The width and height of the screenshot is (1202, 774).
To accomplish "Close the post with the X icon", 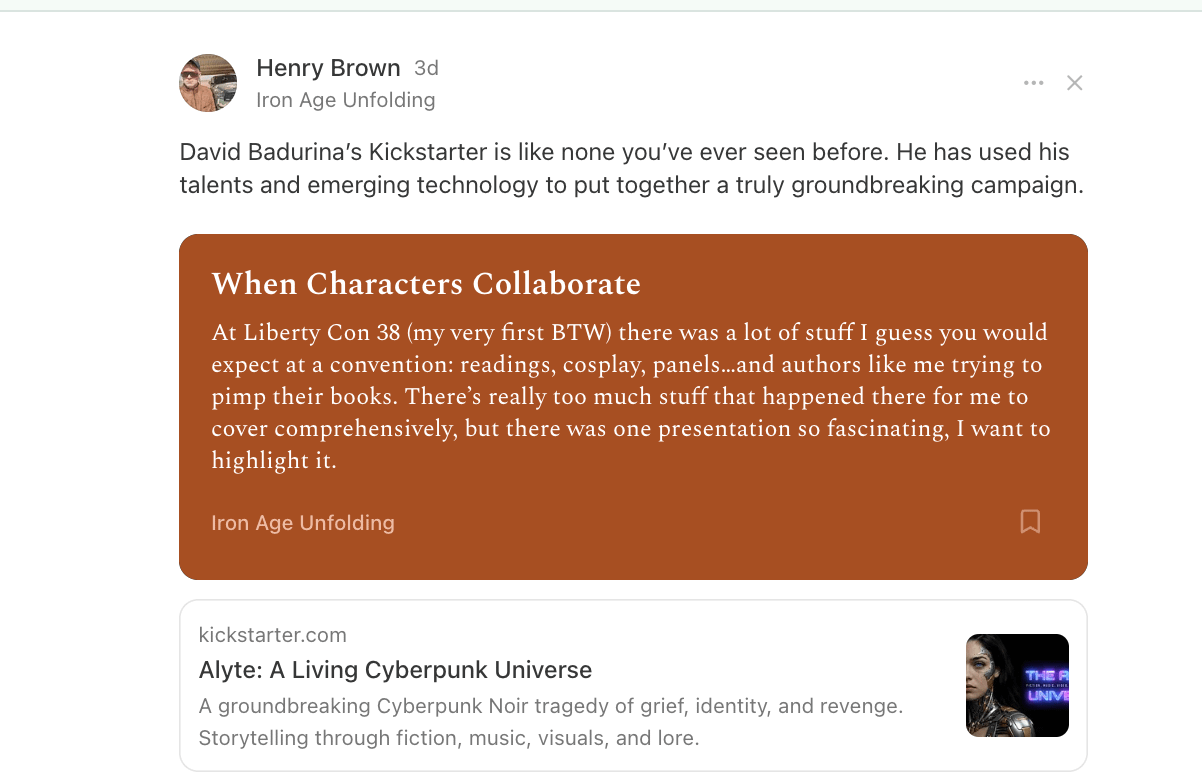I will (1075, 83).
